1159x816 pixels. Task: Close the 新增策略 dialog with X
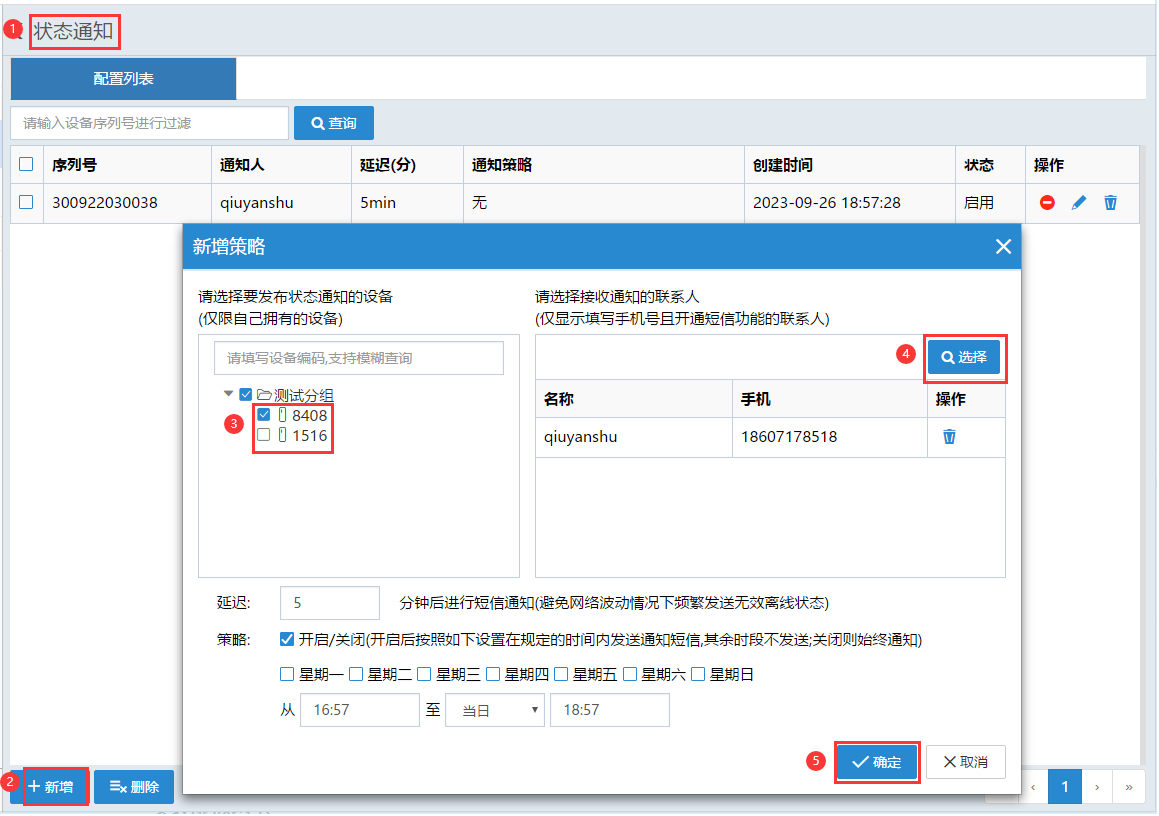click(x=1003, y=247)
